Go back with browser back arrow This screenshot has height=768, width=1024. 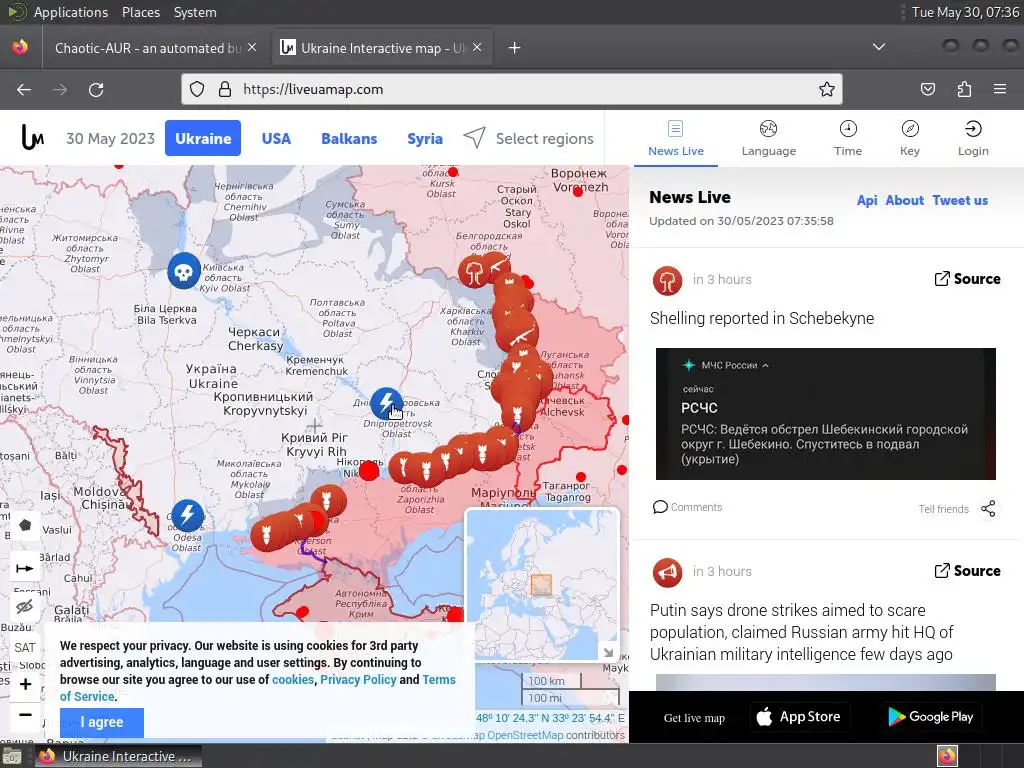24,89
